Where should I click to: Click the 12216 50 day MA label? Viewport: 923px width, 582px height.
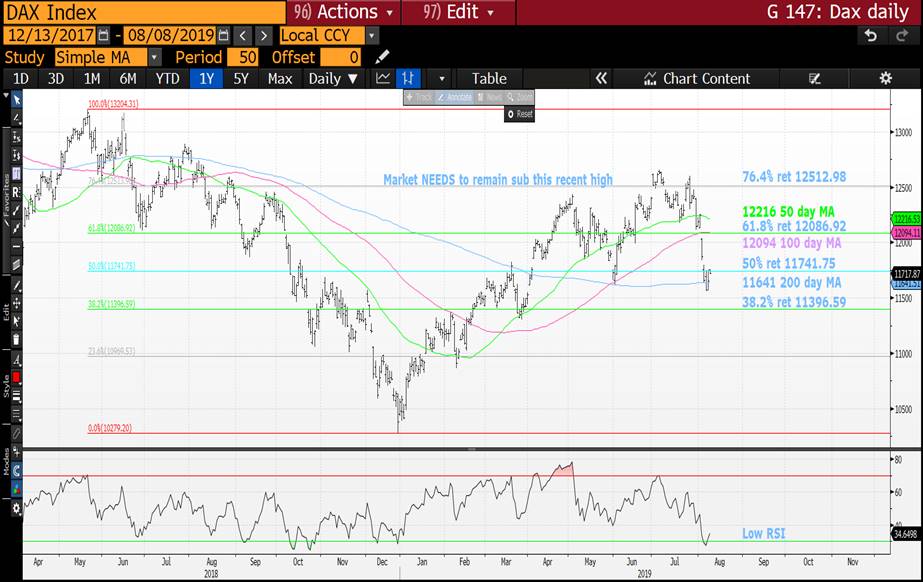[x=788, y=212]
